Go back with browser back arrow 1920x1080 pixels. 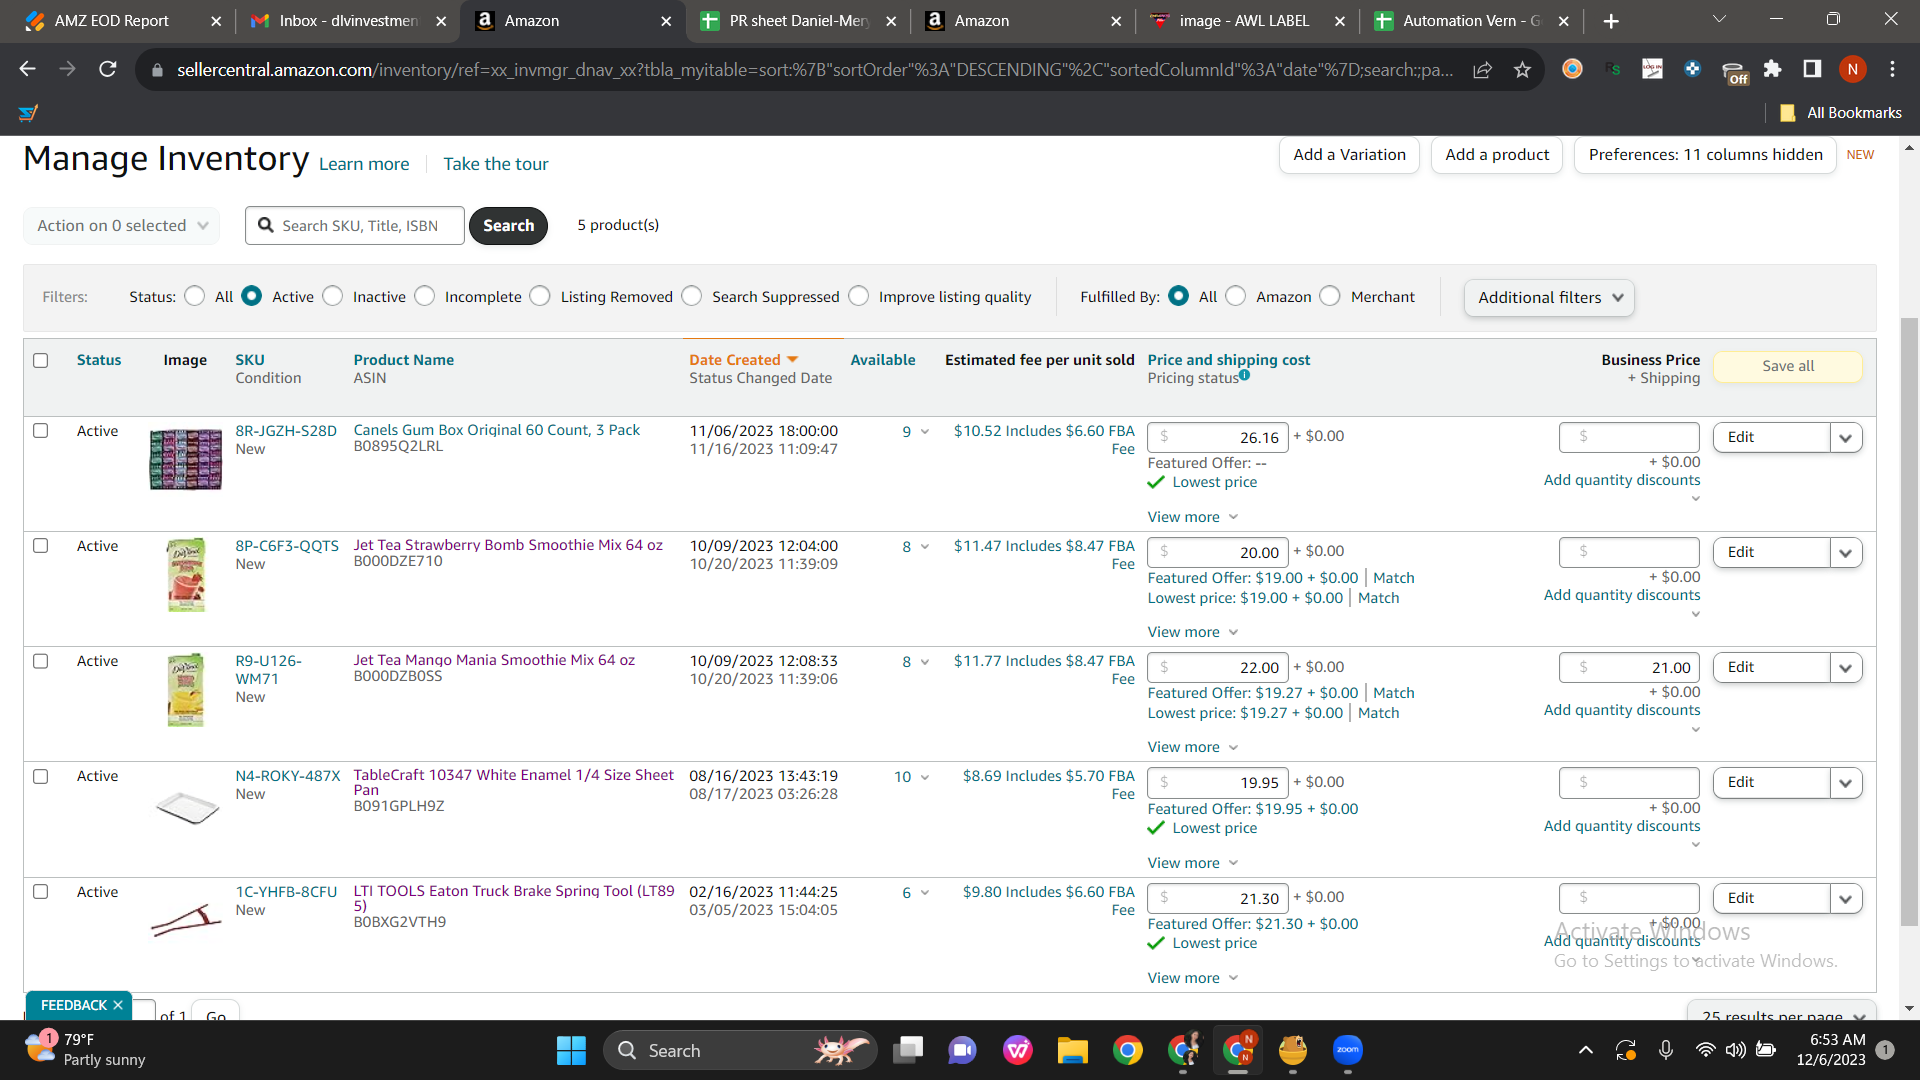tap(28, 69)
